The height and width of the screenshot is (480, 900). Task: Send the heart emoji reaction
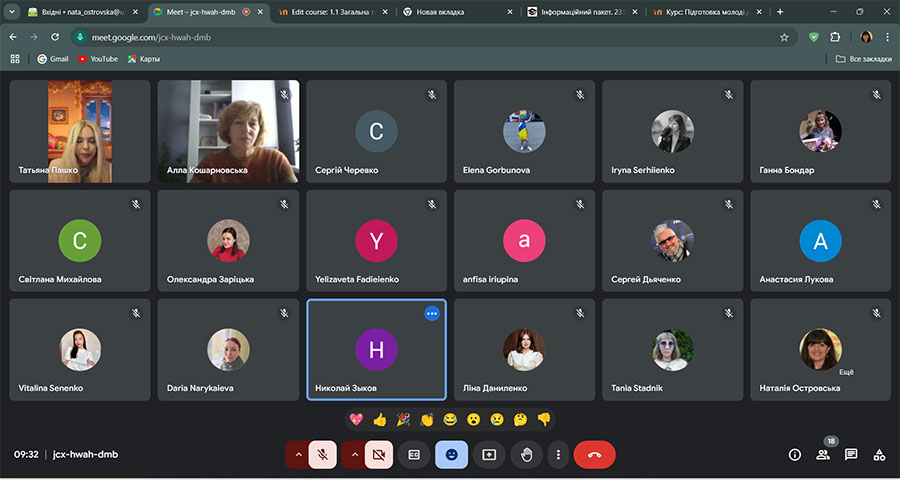coord(356,420)
